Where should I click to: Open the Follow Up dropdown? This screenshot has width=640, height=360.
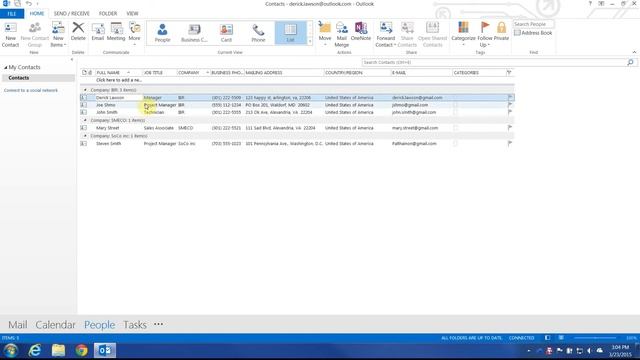click(x=485, y=35)
